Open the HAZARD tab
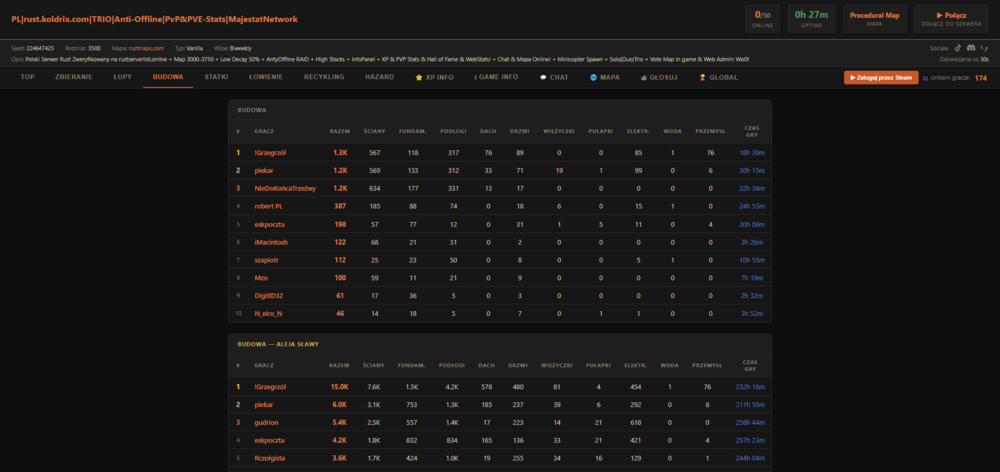The image size is (1000, 472). pos(379,77)
